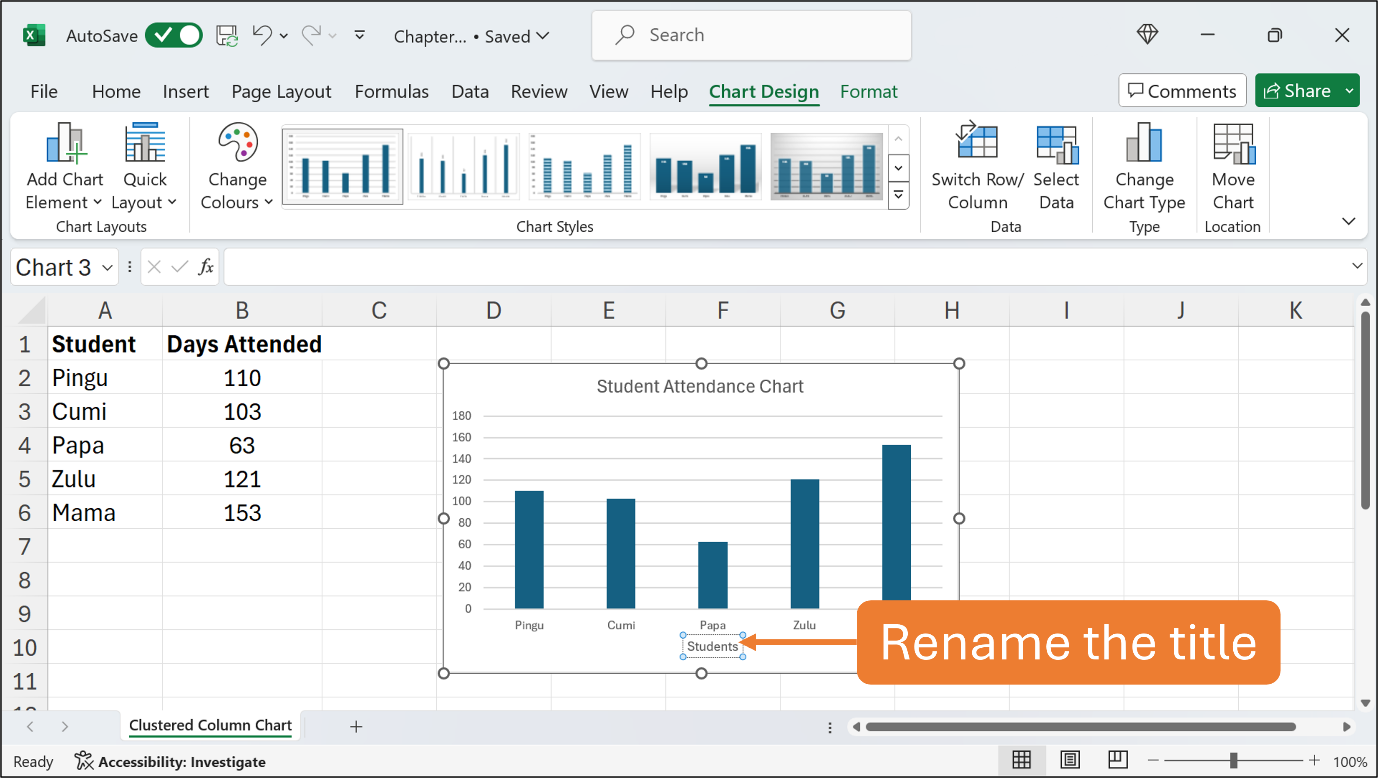Screen dimensions: 1378x778
Task: Toggle the AutoSave switch
Action: (174, 36)
